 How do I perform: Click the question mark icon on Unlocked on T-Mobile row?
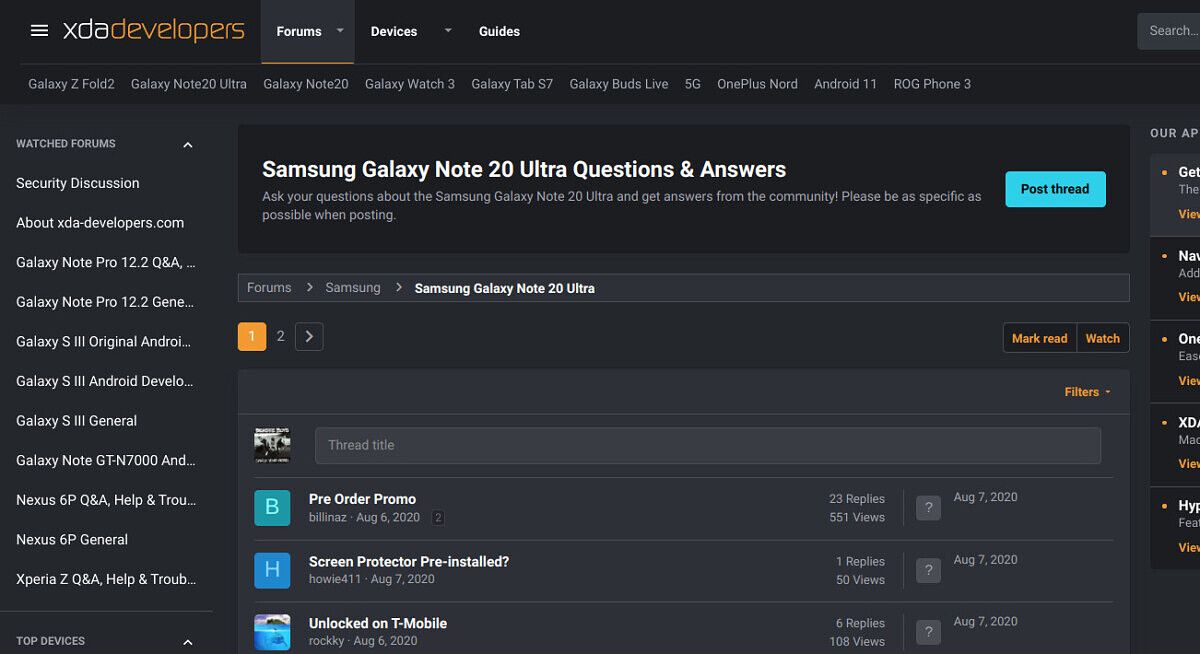(927, 631)
